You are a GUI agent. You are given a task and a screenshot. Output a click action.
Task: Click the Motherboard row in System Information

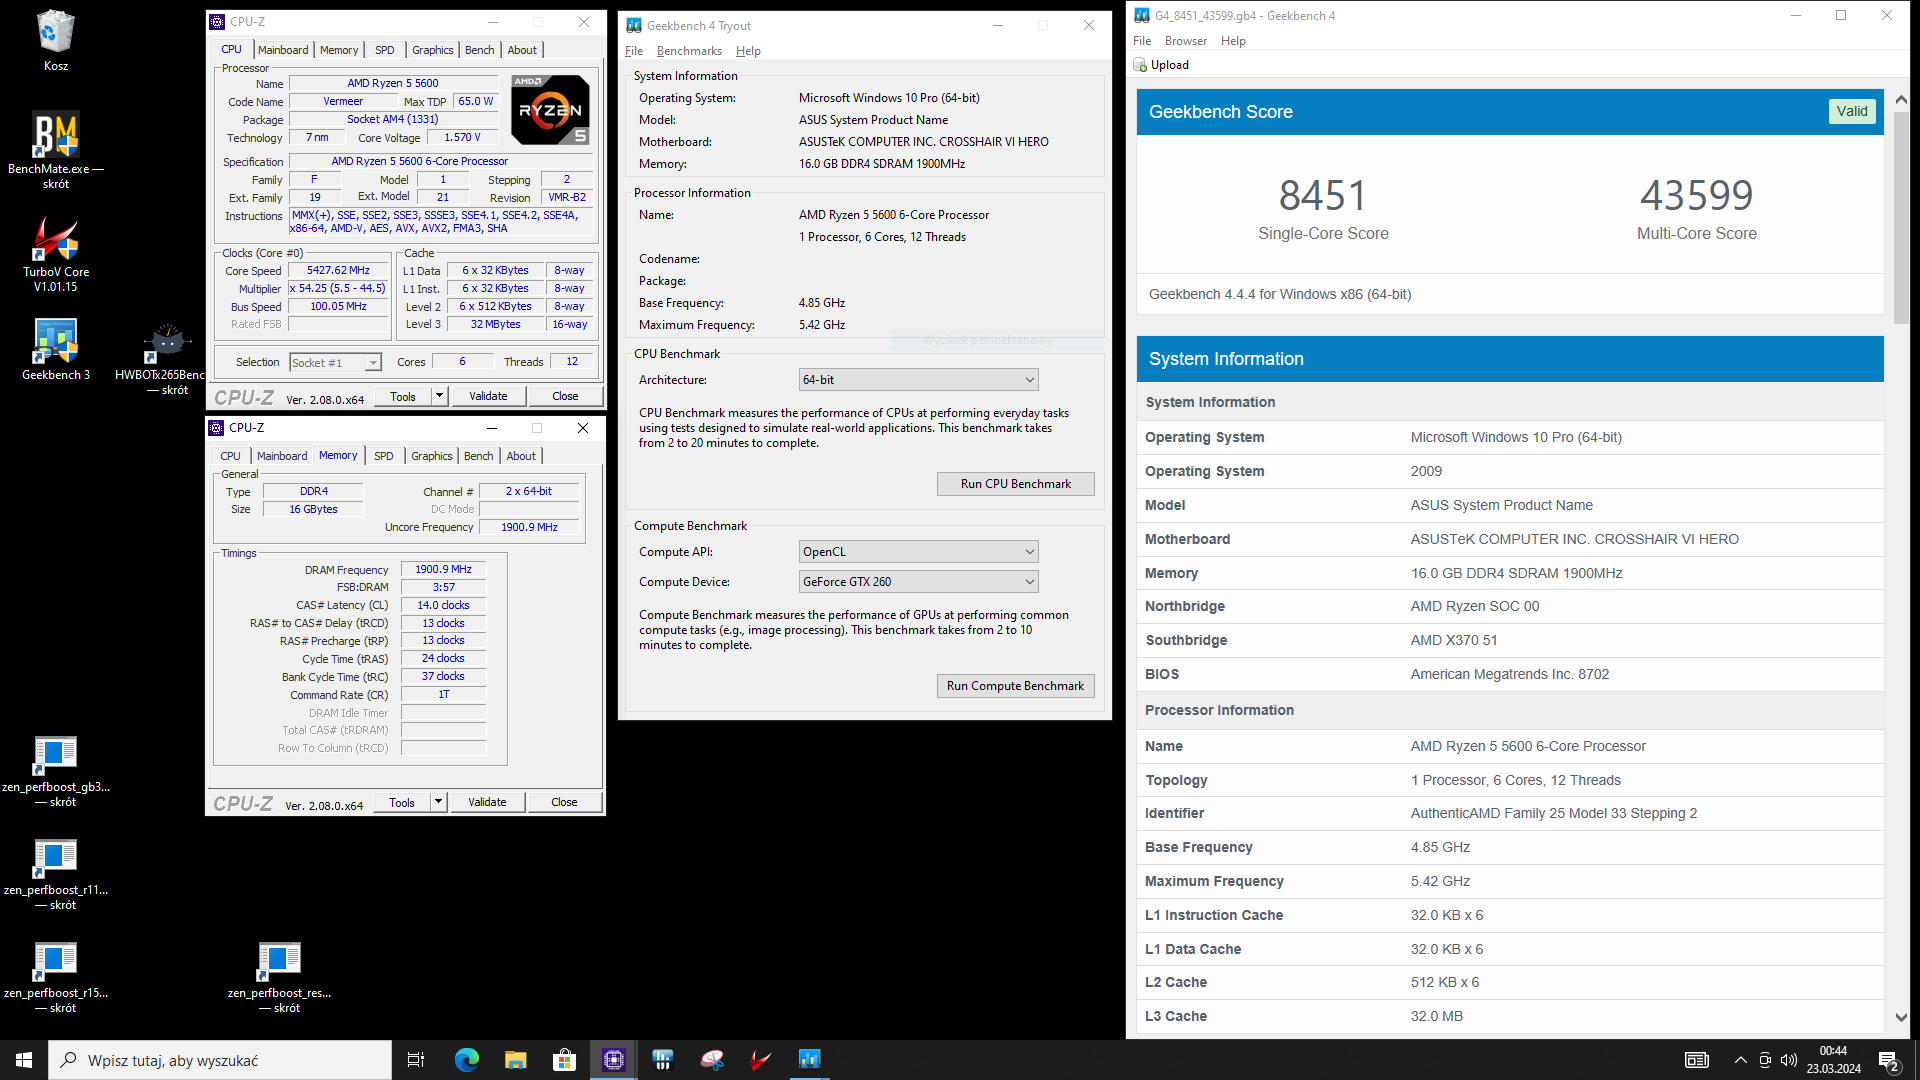(x=1510, y=539)
